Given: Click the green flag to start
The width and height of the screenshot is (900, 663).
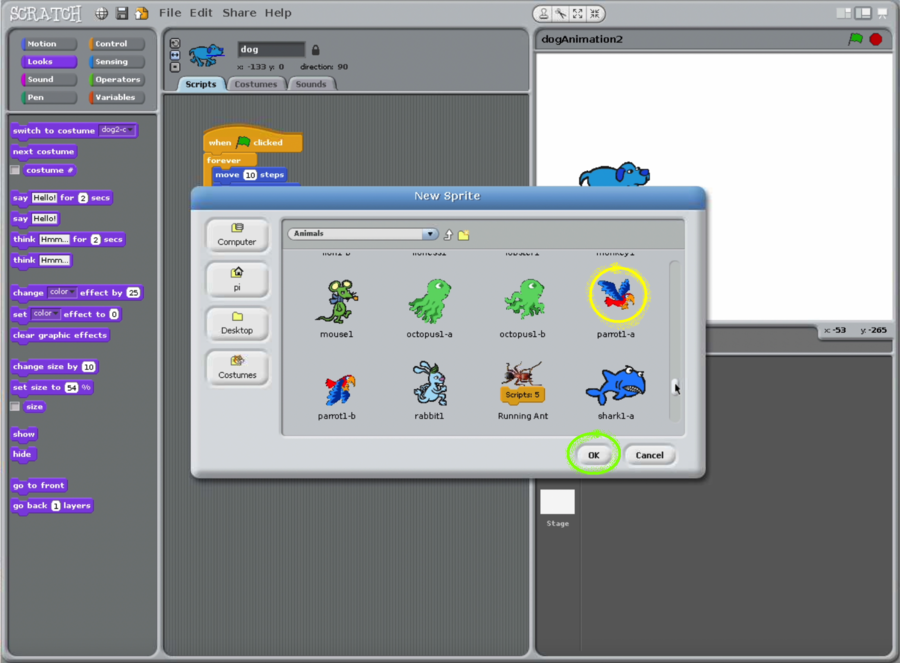Looking at the screenshot, I should (x=855, y=39).
